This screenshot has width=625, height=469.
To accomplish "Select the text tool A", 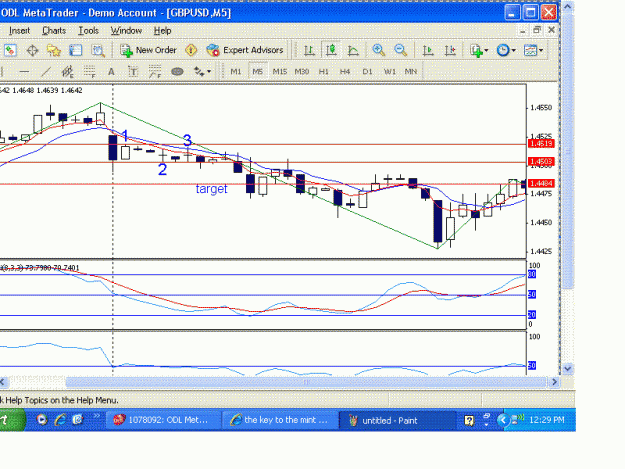I will point(111,72).
